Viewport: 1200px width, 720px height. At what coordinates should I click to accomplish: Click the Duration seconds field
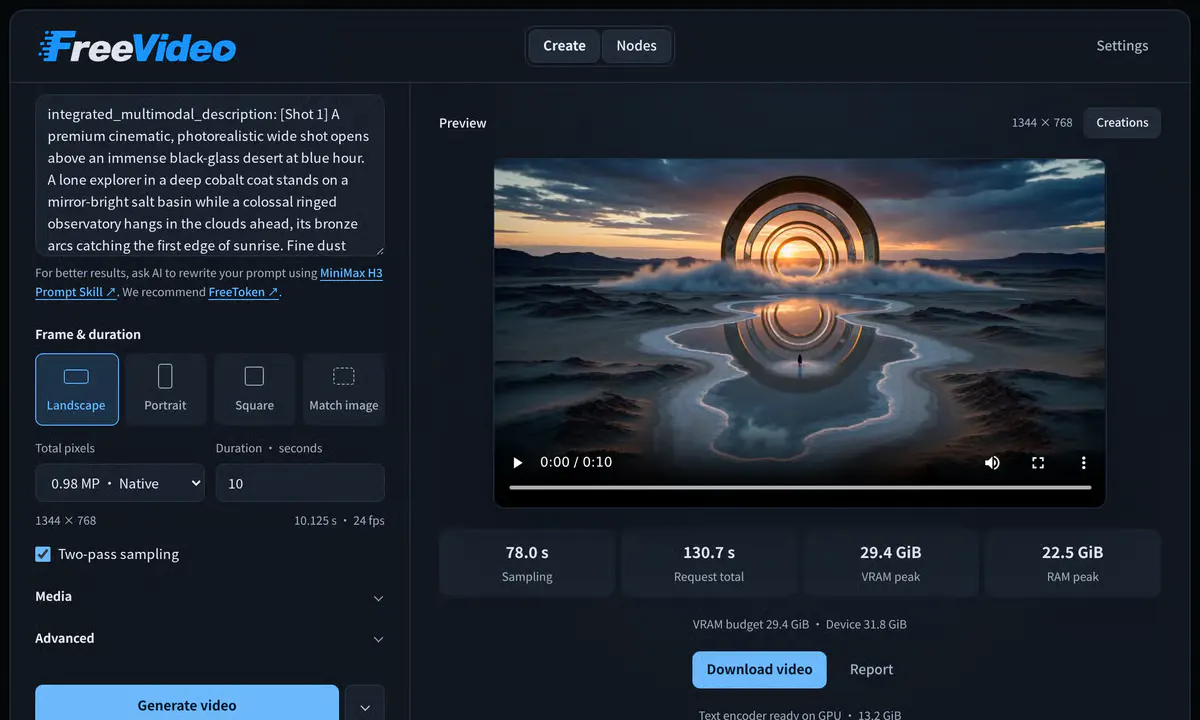pyautogui.click(x=300, y=483)
